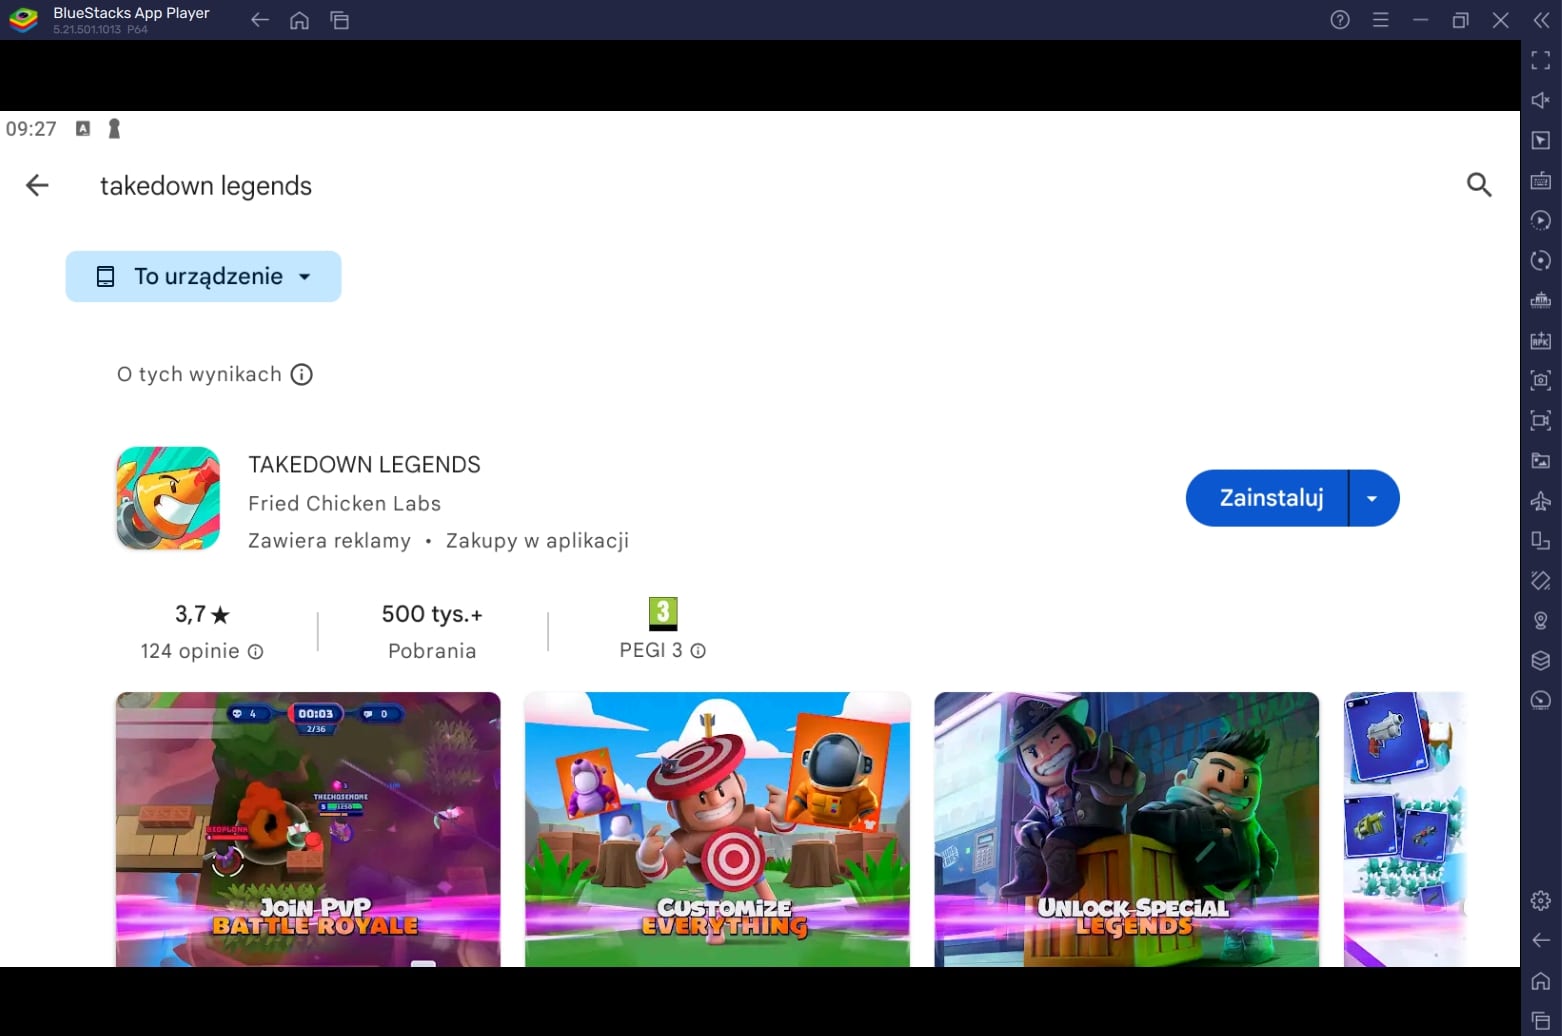Open the PEGI 3 info icon

(698, 650)
